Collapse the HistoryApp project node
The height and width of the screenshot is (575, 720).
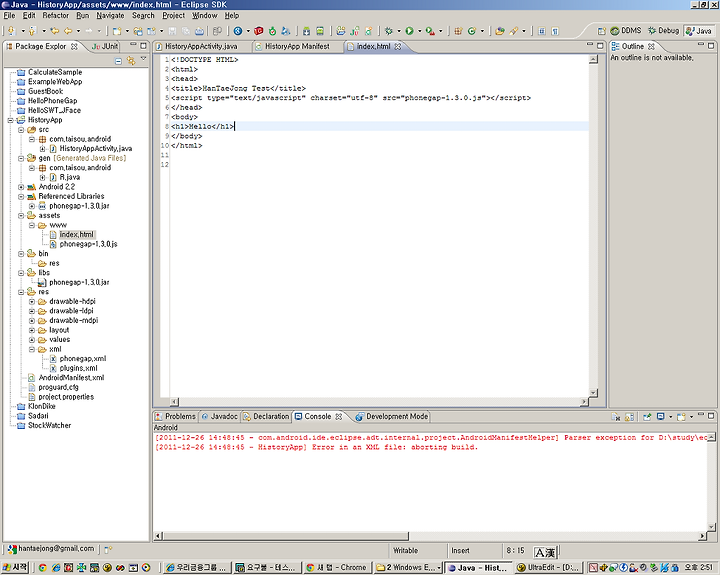click(10, 120)
